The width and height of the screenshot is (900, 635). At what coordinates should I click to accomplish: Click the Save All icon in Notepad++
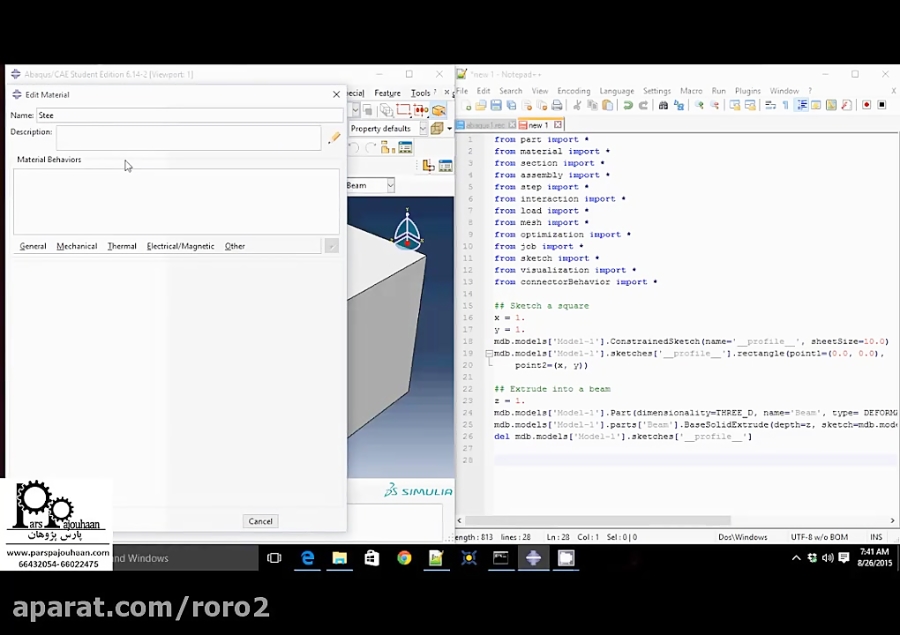tap(512, 107)
